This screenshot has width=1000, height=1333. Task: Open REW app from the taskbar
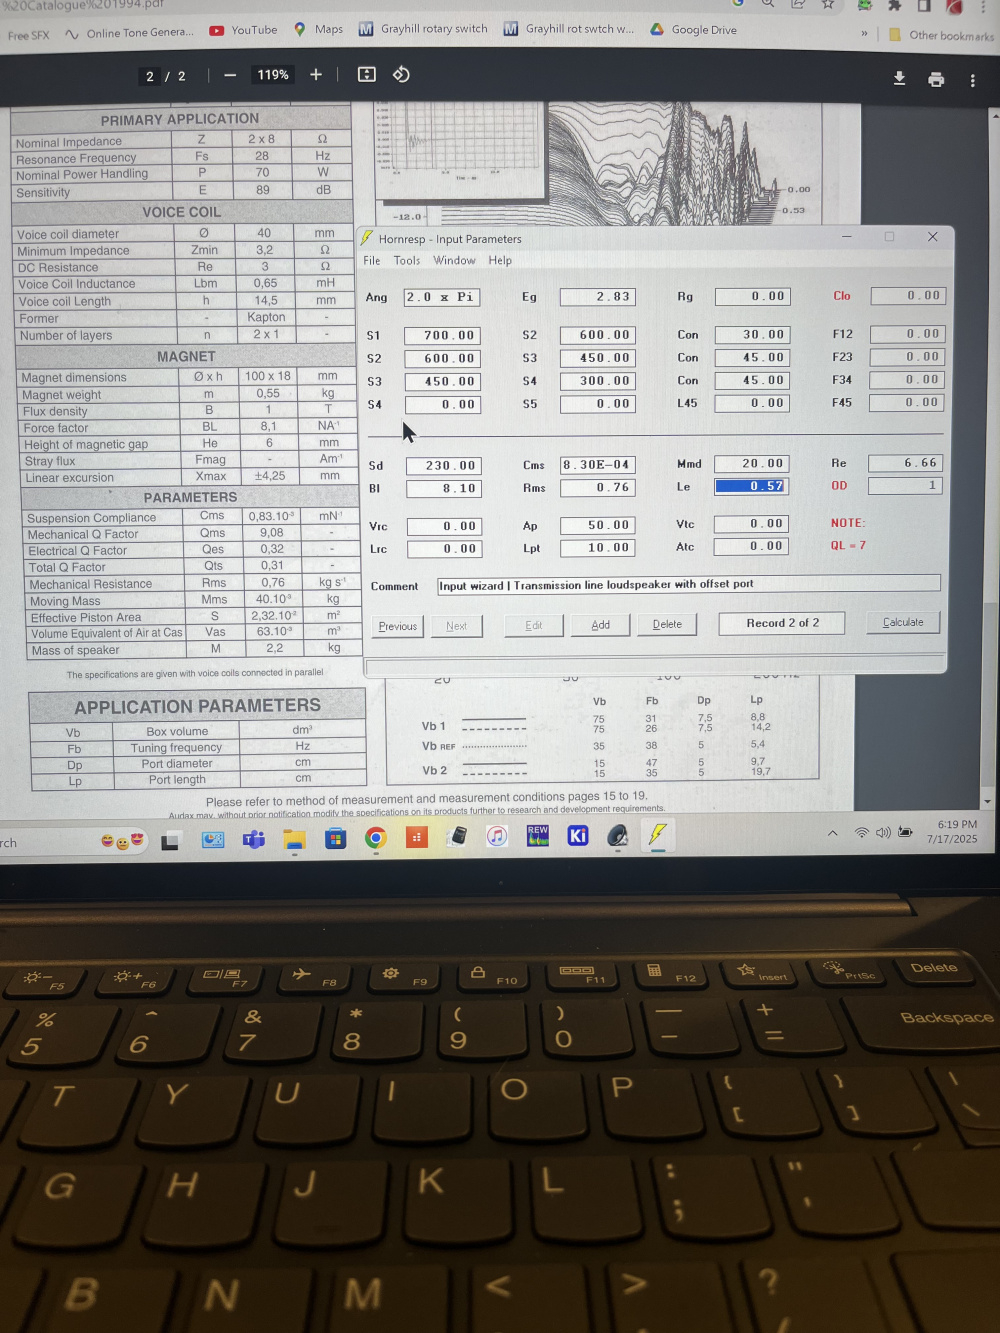coord(538,836)
